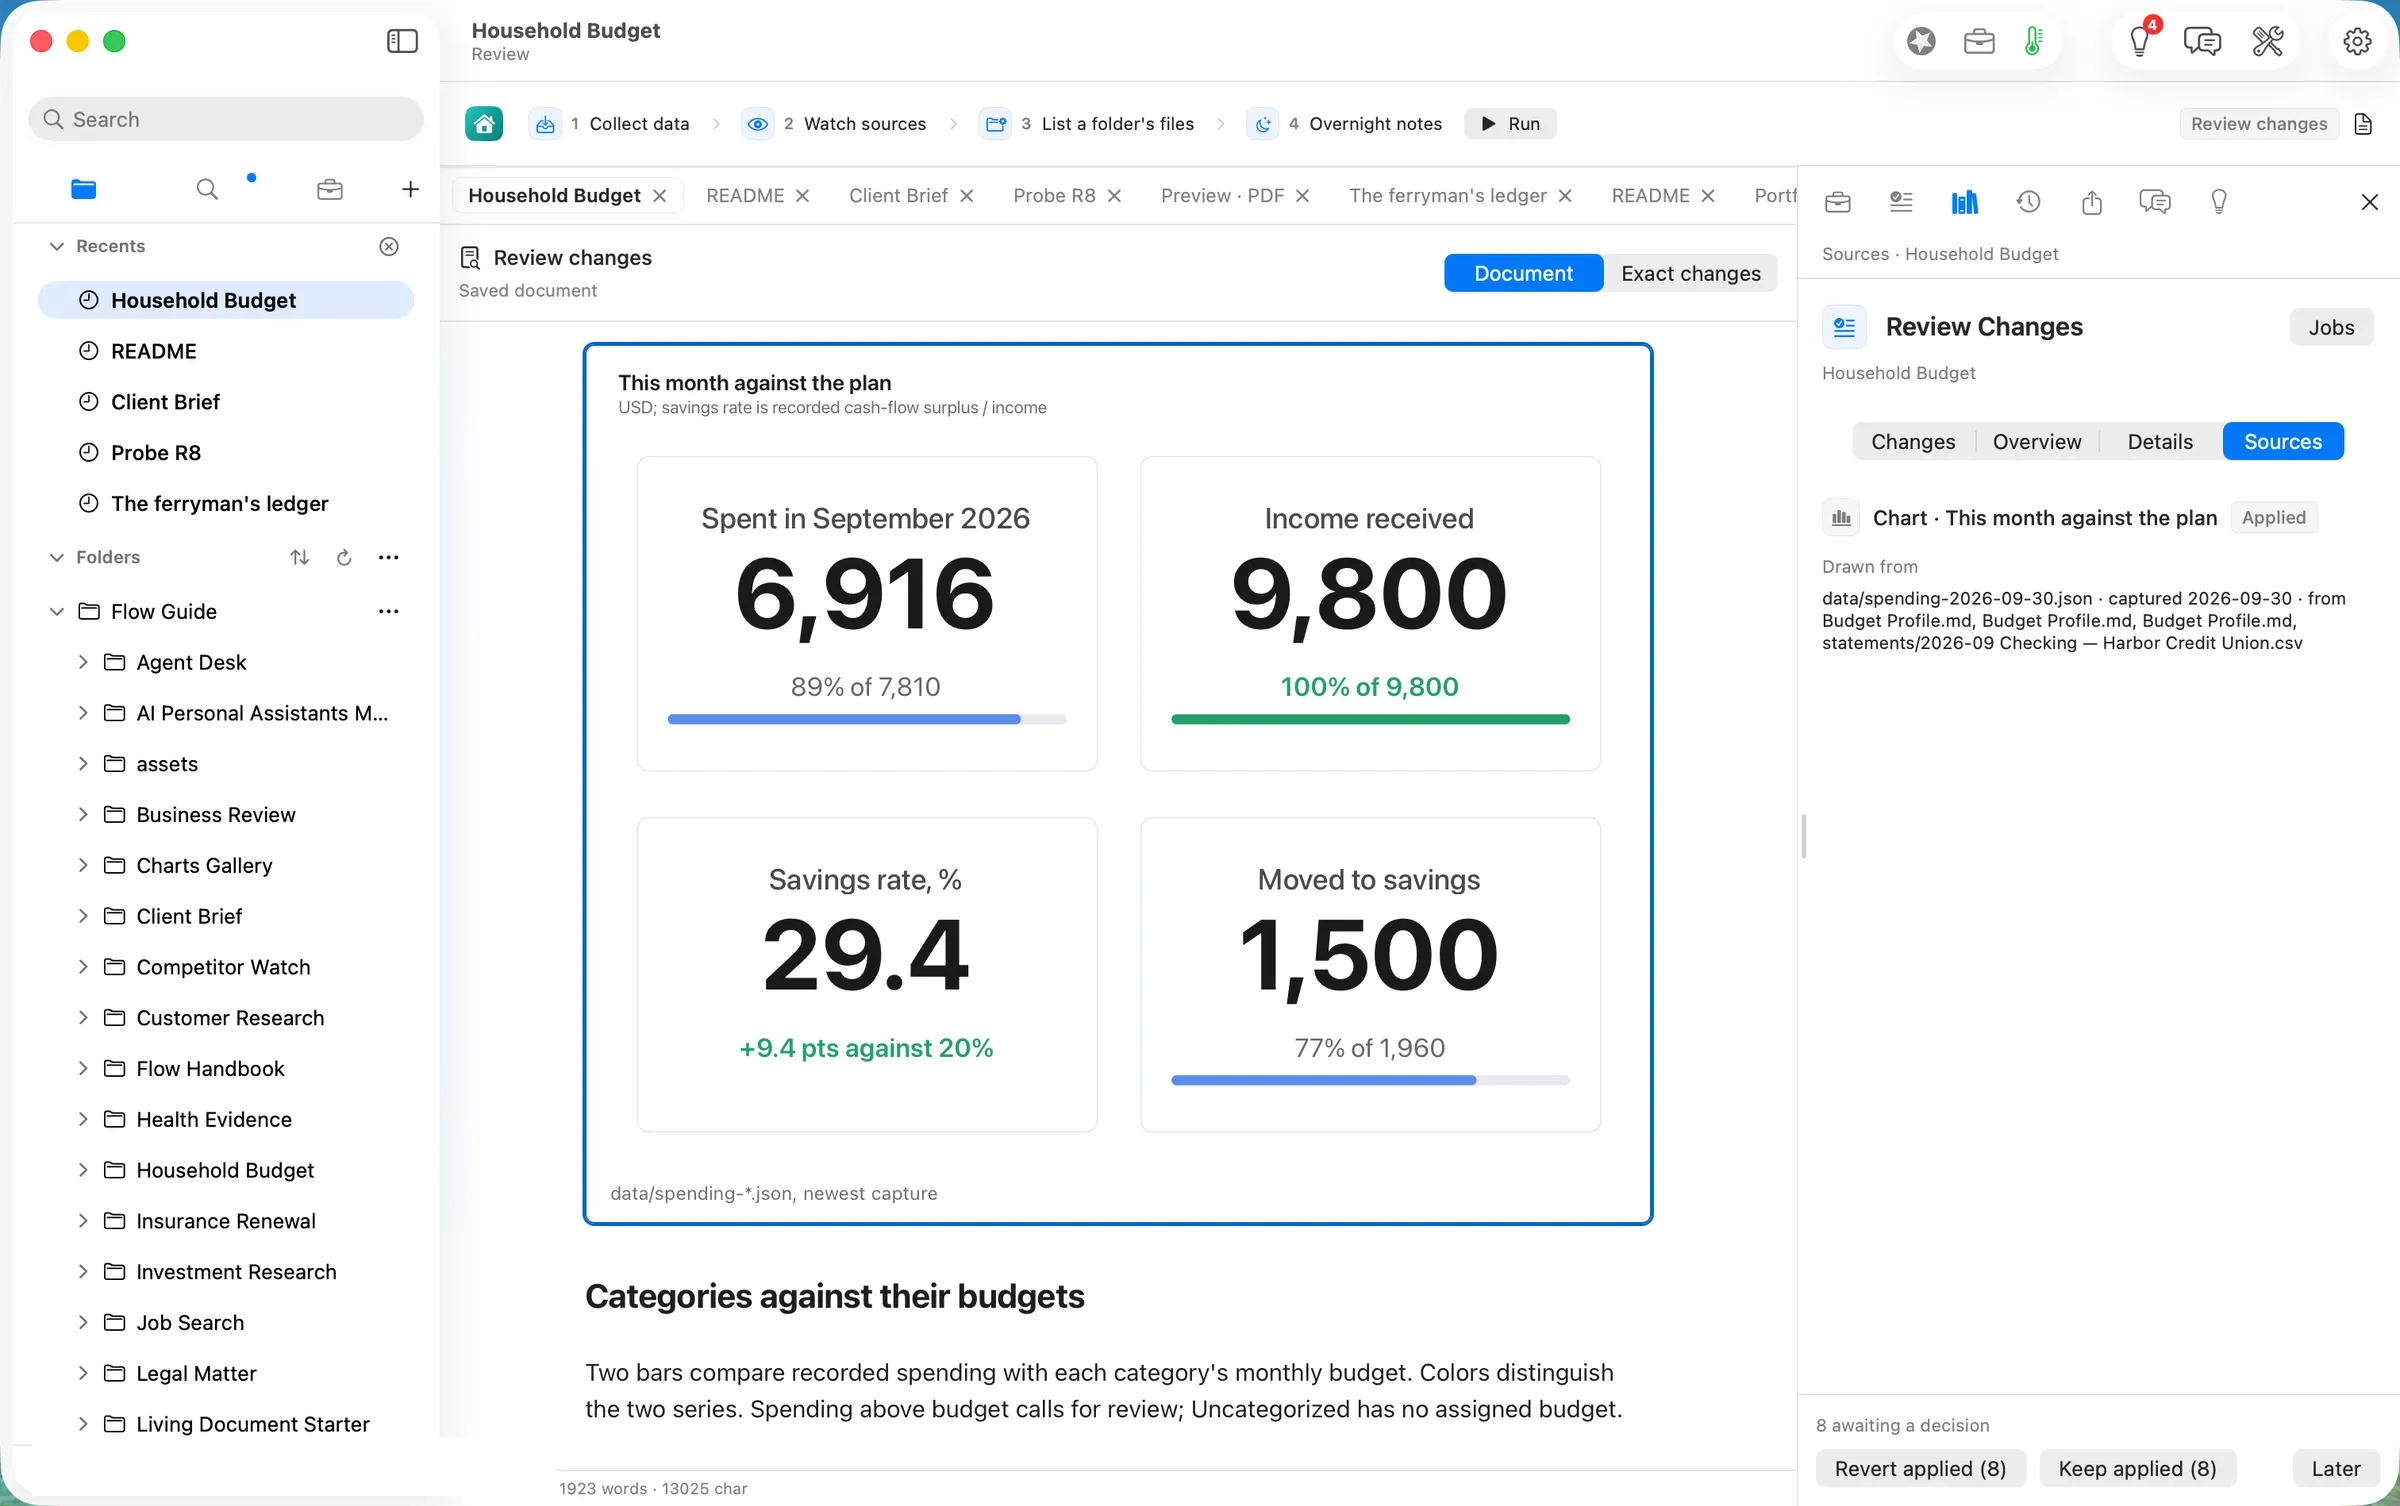Click Revert applied (8)
The height and width of the screenshot is (1506, 2400).
coord(1920,1468)
